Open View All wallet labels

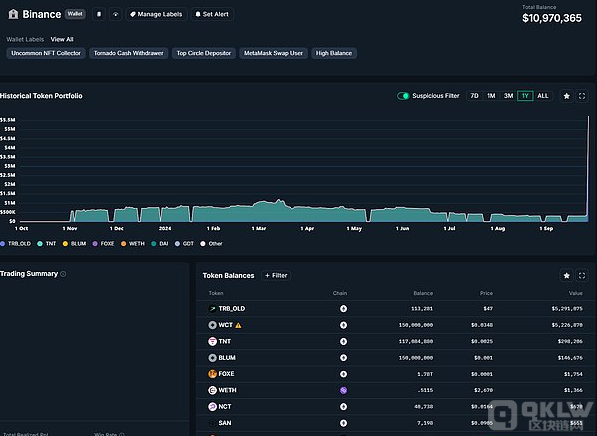tap(62, 39)
